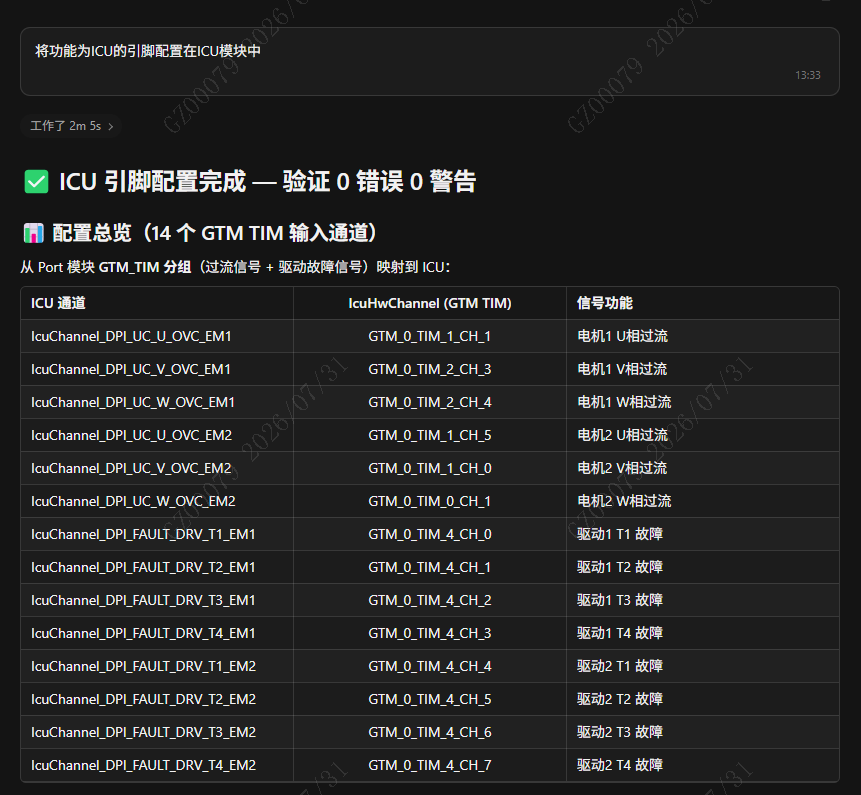The width and height of the screenshot is (861, 795).
Task: Click the 13:33 timestamp
Action: [x=808, y=75]
